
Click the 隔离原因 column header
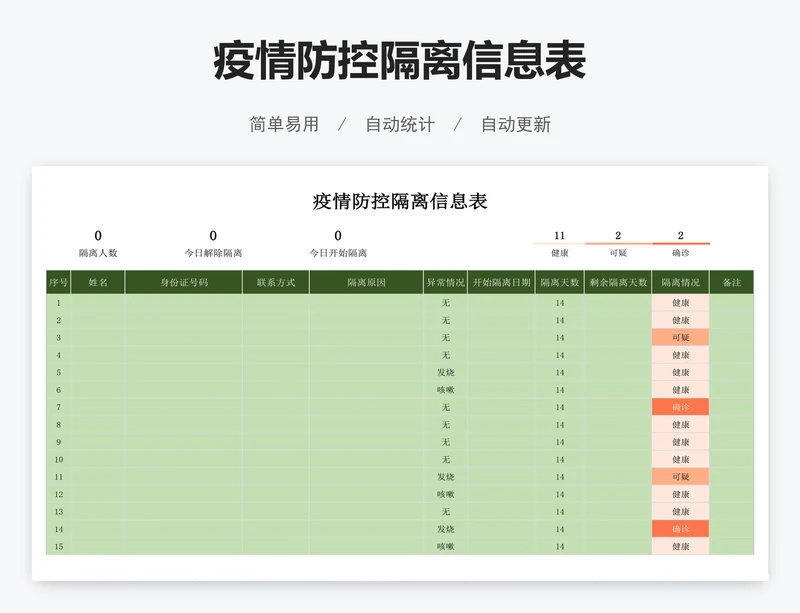coord(366,282)
